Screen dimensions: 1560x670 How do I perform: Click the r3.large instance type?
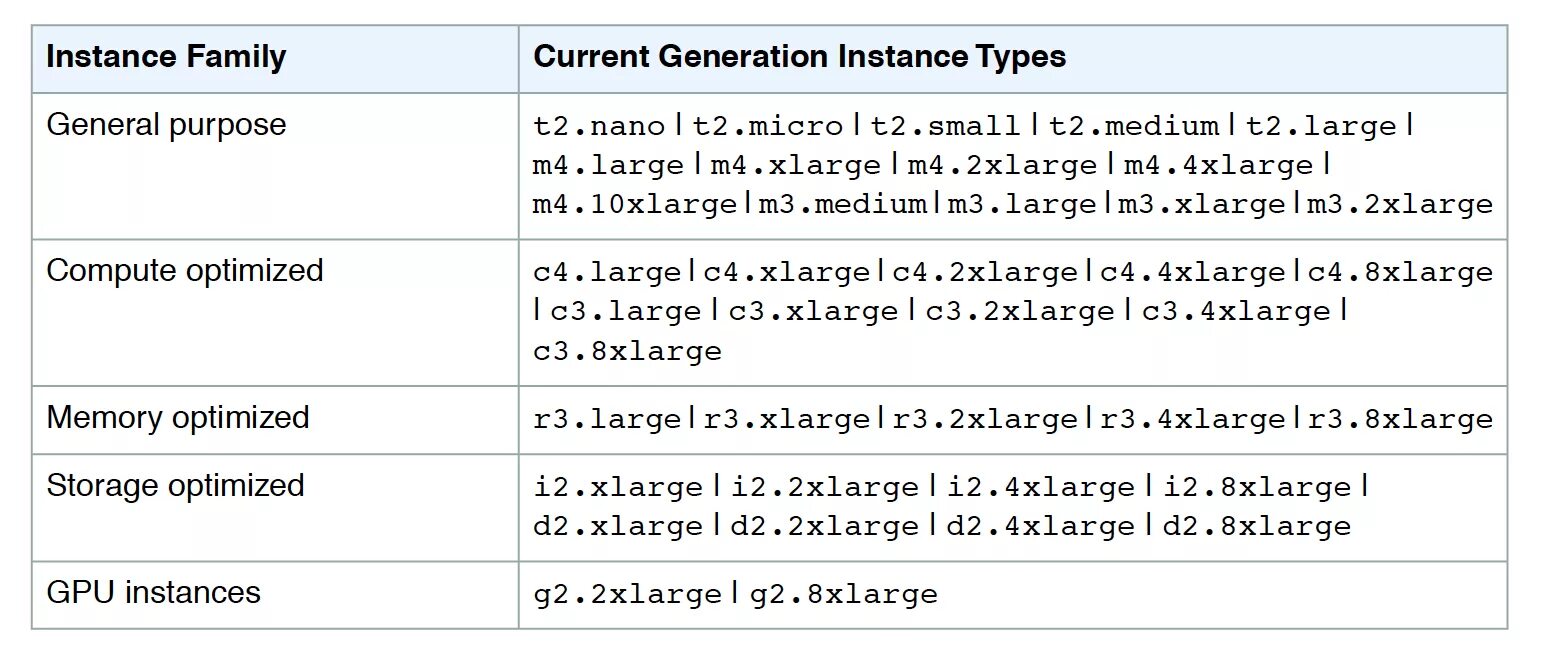tap(608, 419)
